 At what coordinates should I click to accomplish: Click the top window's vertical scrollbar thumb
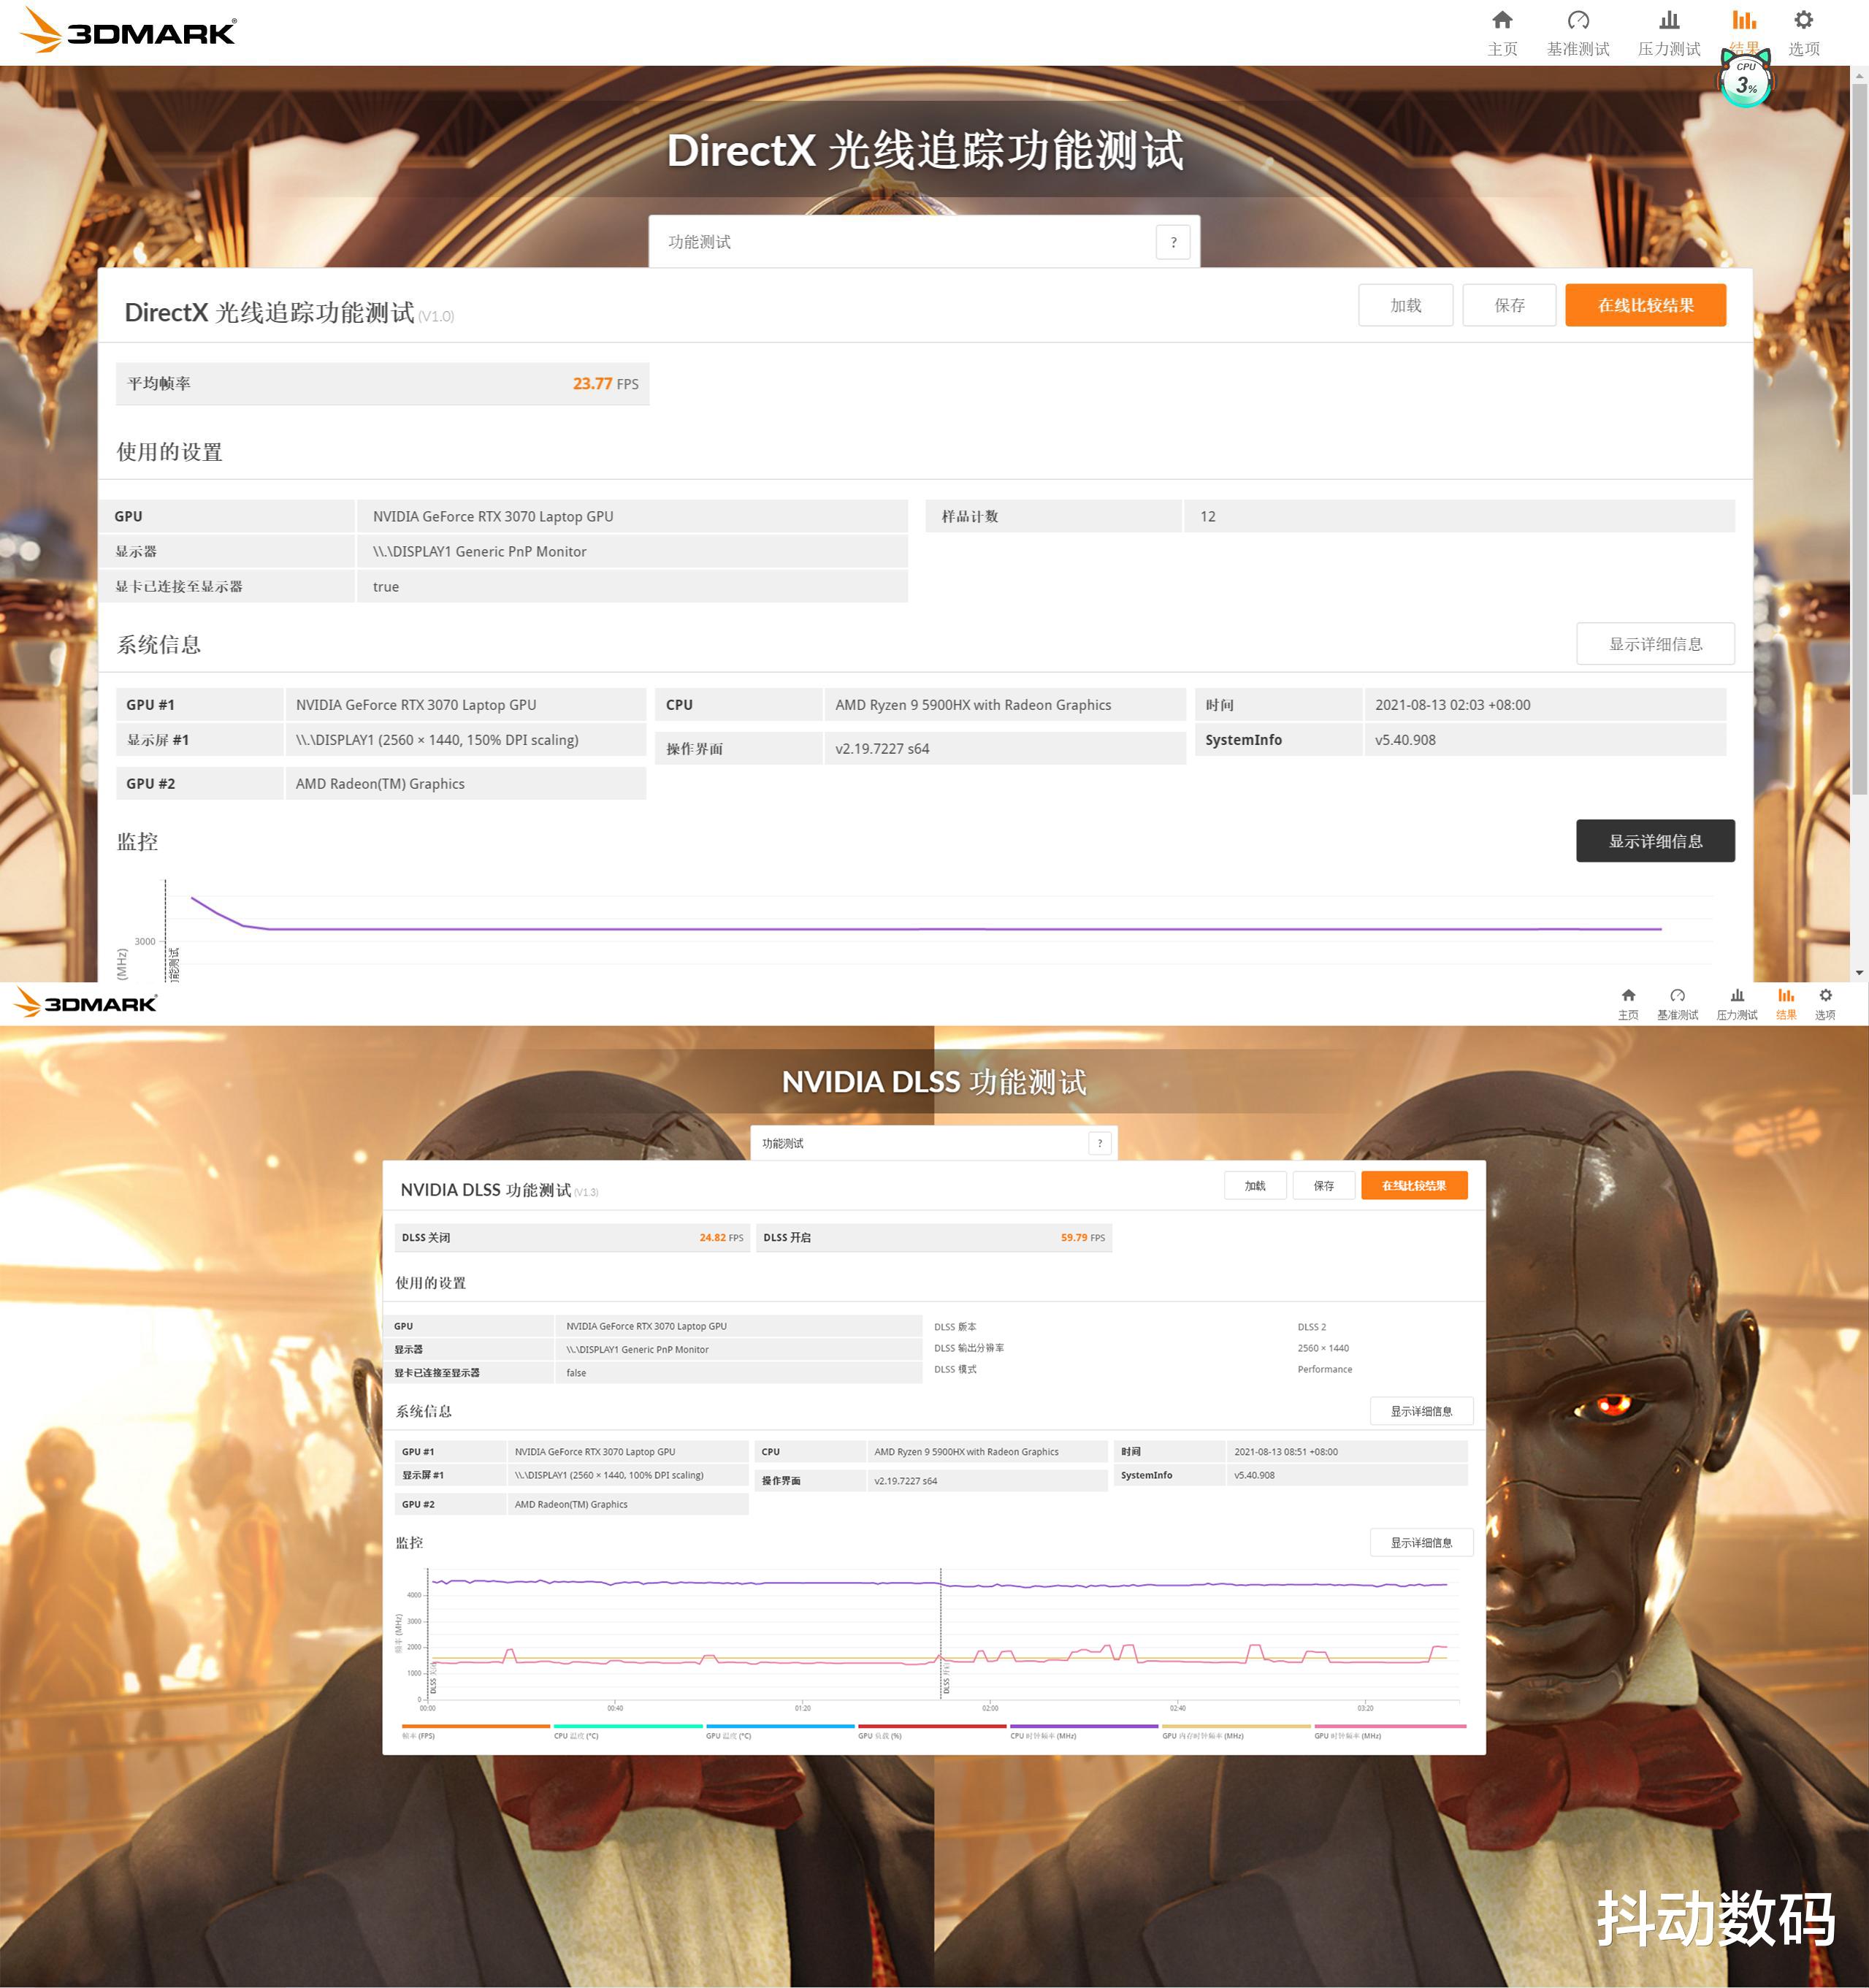tap(1859, 440)
